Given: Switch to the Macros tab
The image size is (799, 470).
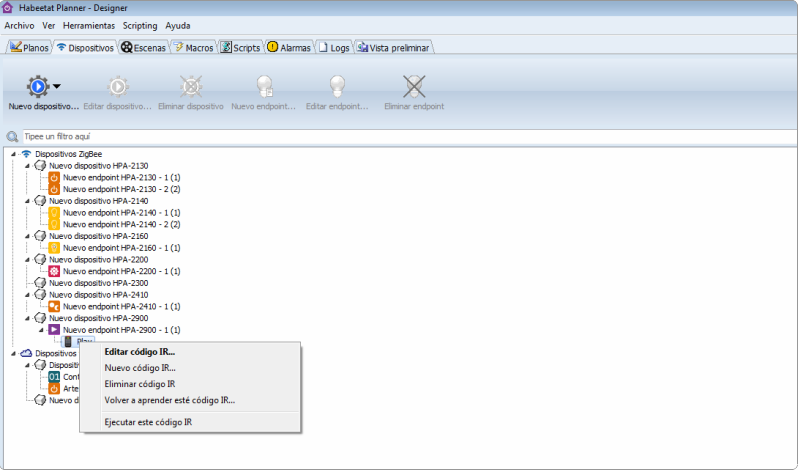Looking at the screenshot, I should 194,47.
